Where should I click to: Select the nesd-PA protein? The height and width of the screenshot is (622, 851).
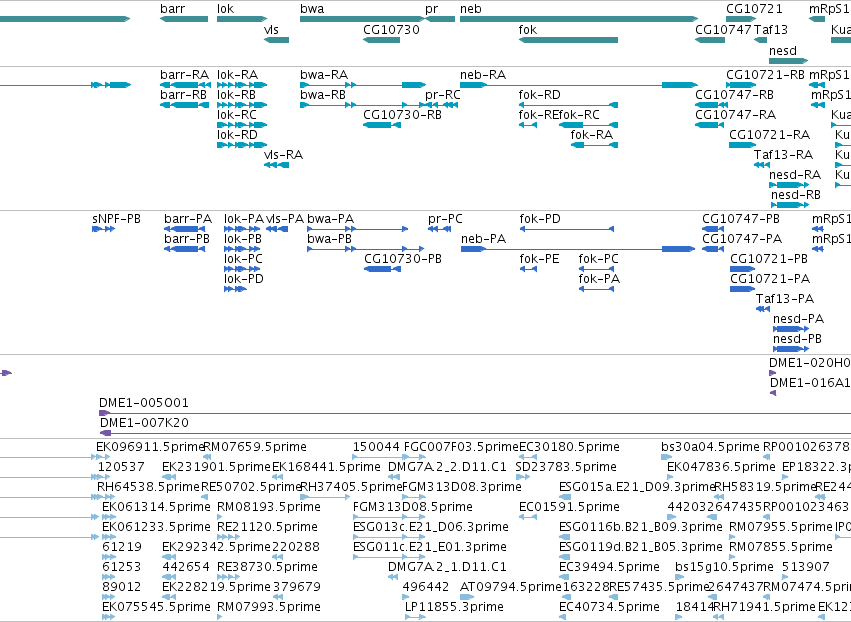coord(791,329)
